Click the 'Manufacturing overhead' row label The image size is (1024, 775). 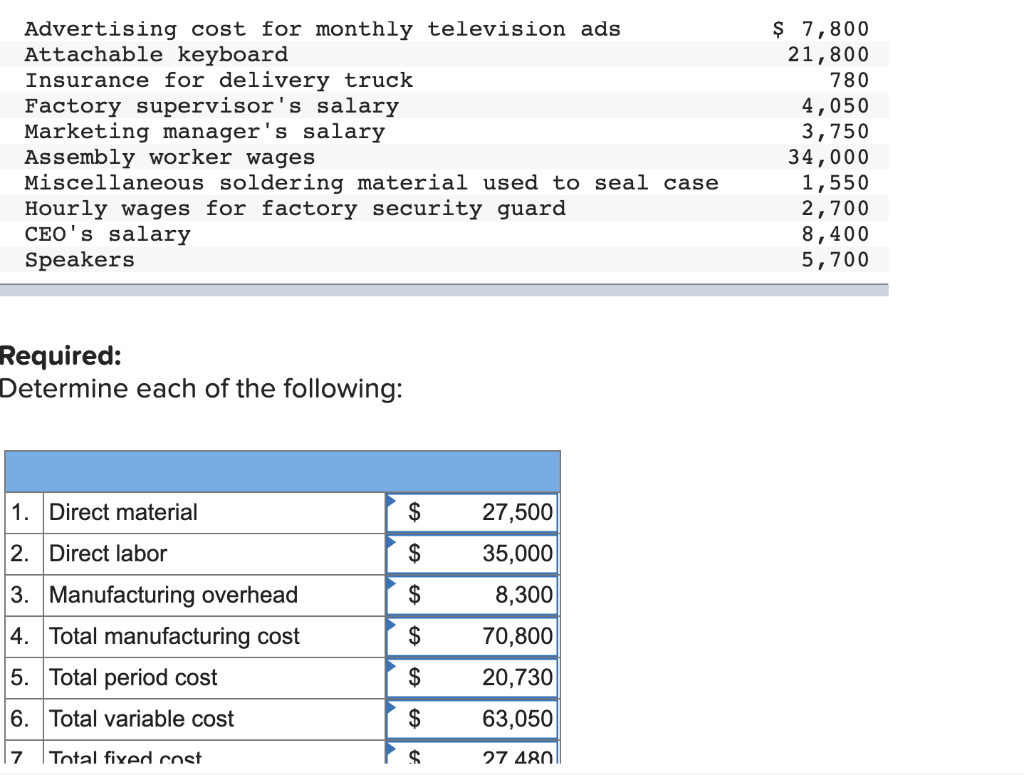click(x=174, y=595)
